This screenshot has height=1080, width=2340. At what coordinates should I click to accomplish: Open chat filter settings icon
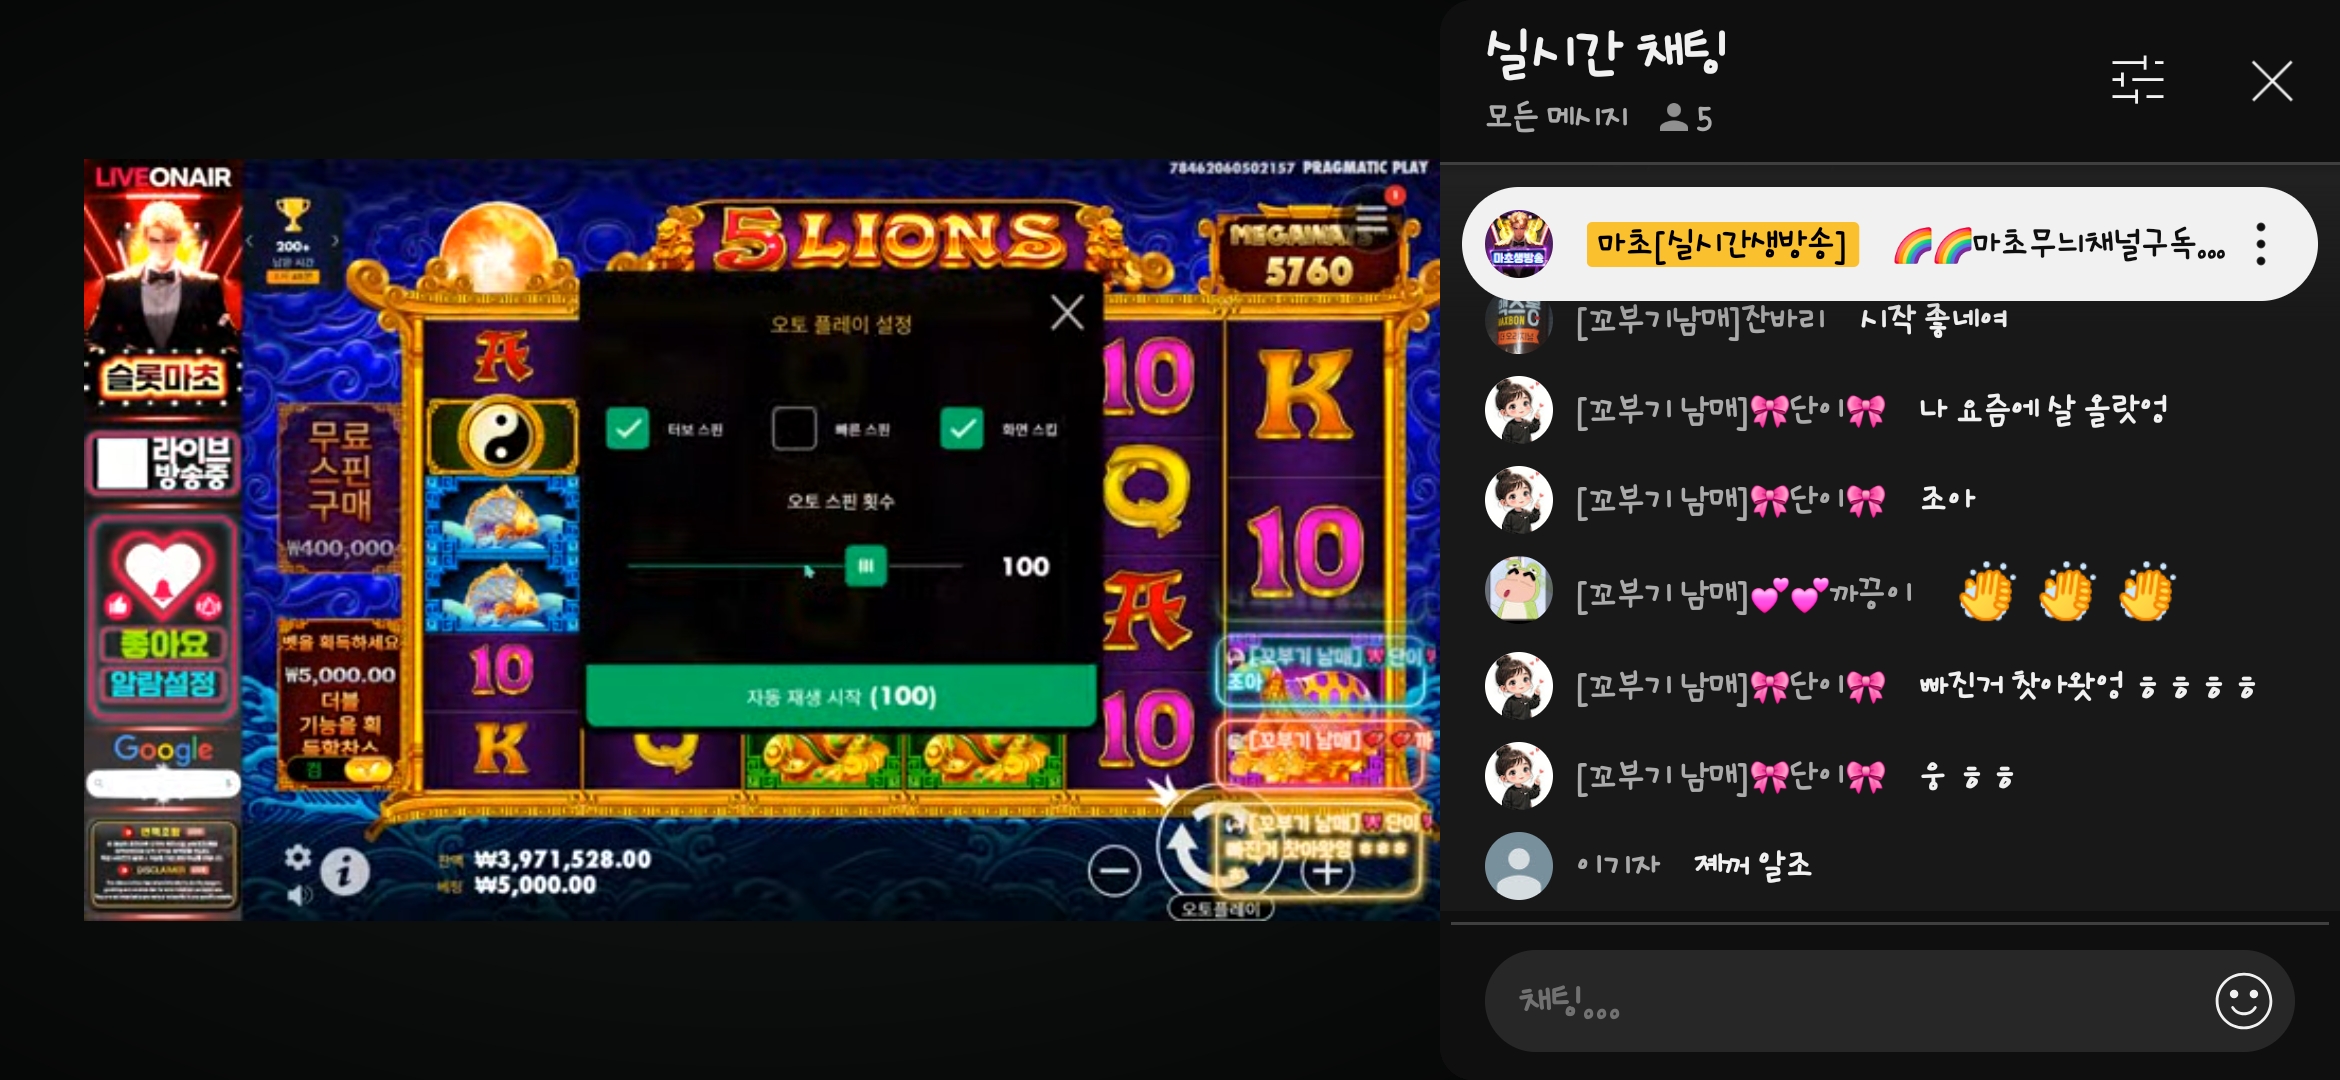2137,81
